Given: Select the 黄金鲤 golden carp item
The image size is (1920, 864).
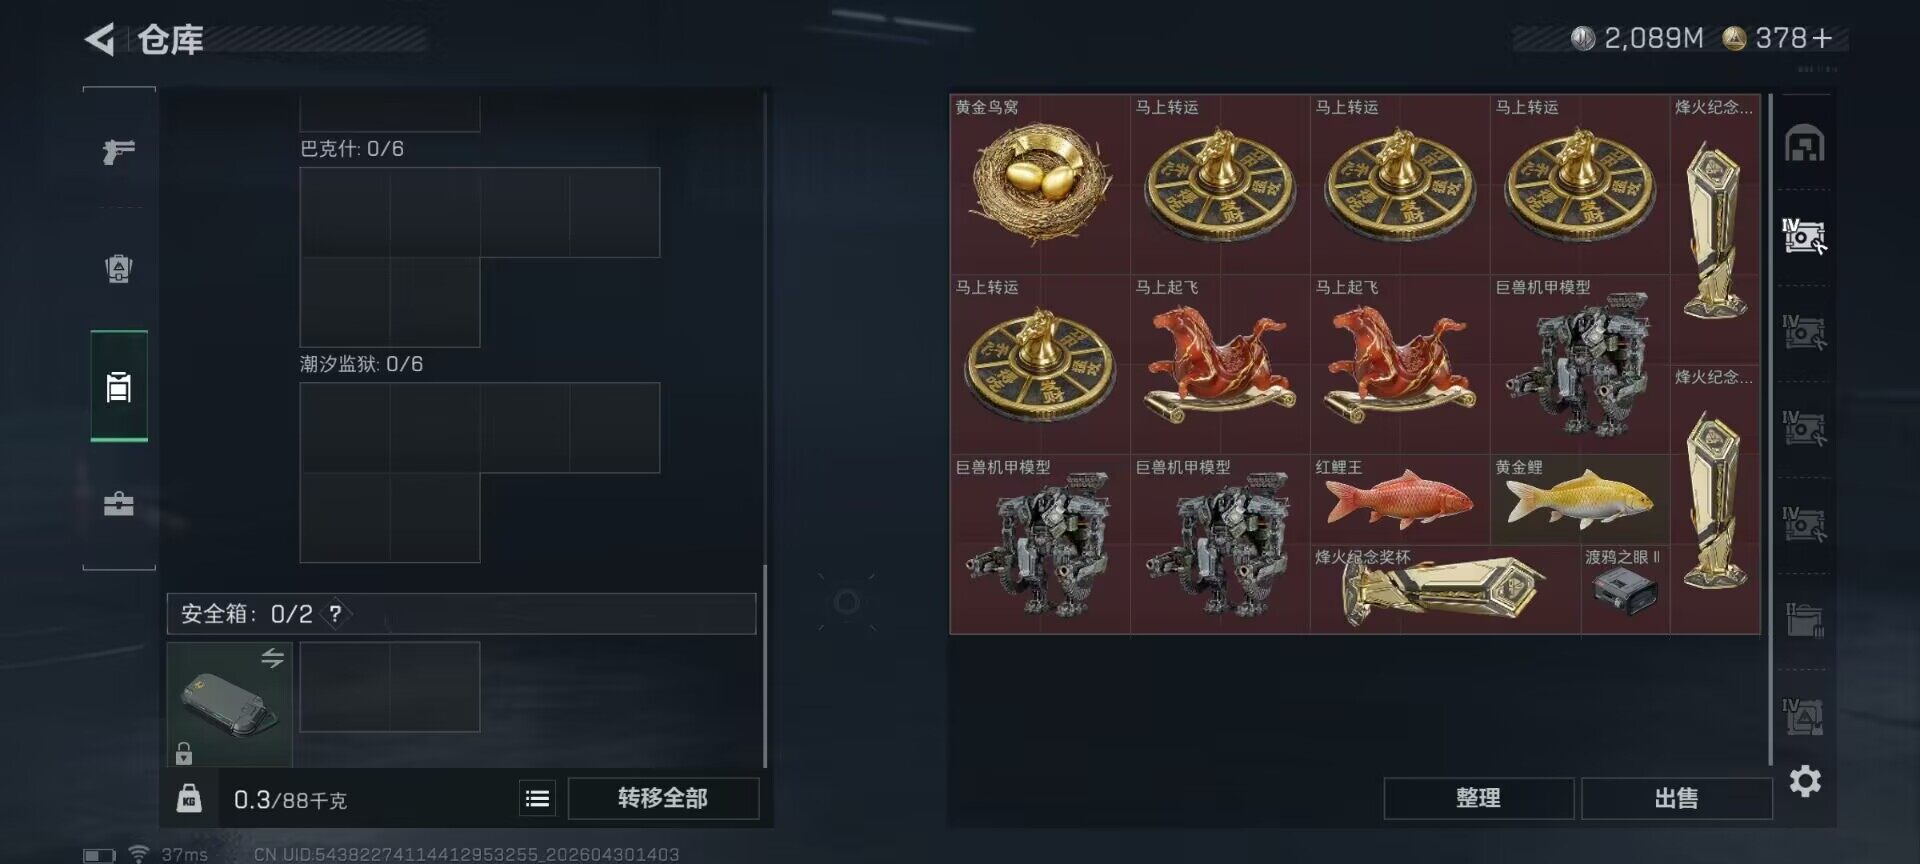Looking at the screenshot, I should coord(1580,500).
